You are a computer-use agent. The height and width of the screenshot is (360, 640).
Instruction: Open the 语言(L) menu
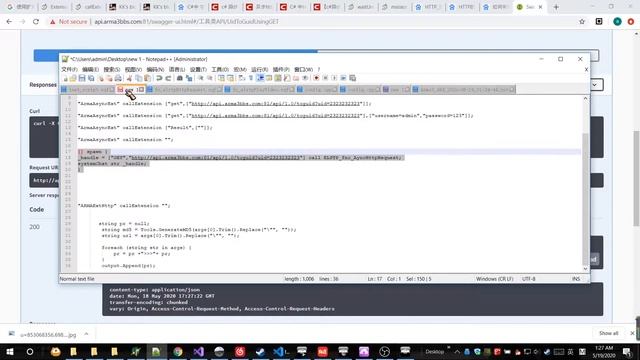pos(177,69)
